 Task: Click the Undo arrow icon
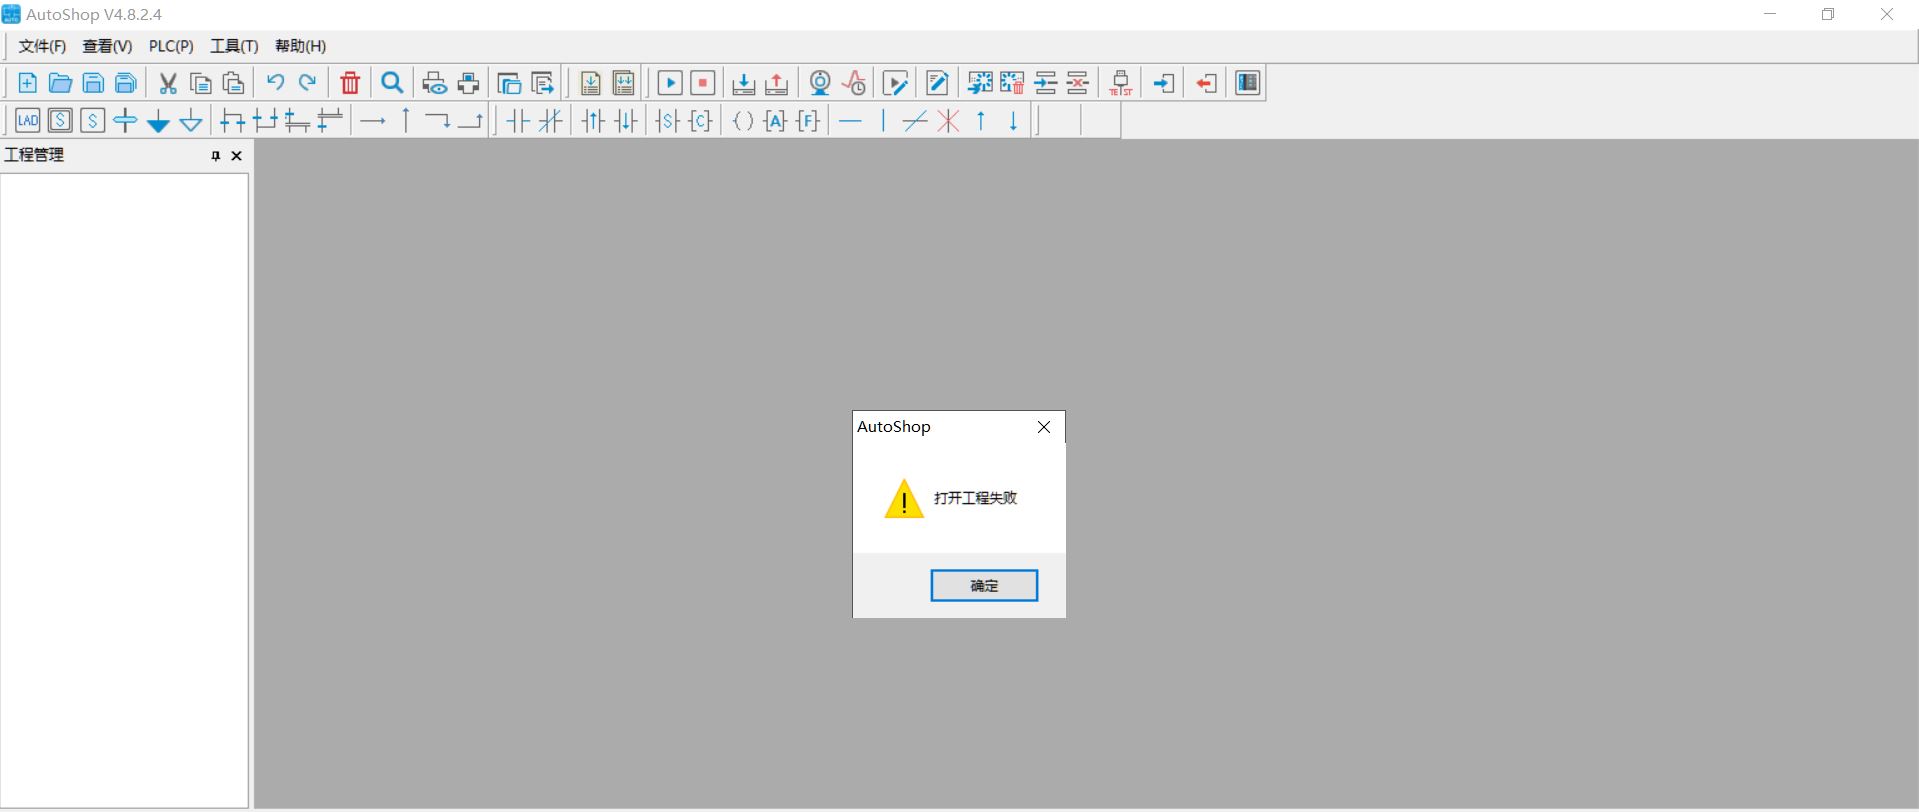coord(275,83)
